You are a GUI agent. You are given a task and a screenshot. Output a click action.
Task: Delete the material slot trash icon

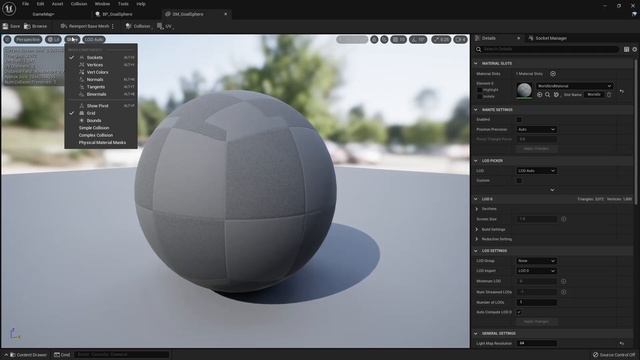click(609, 95)
